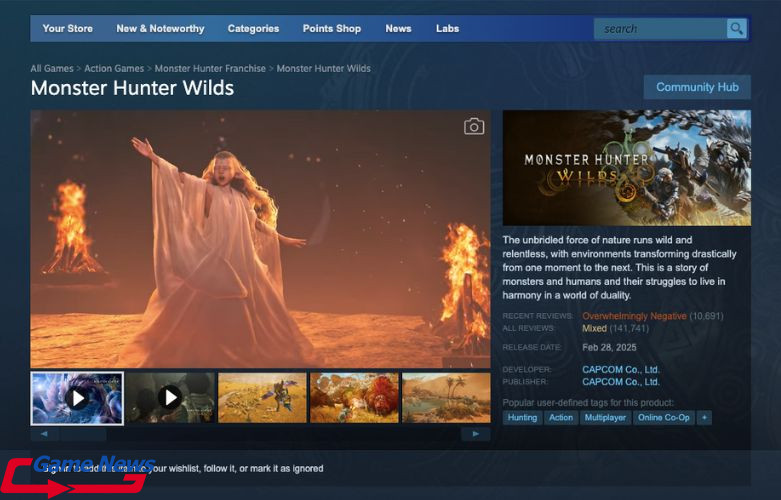
Task: Select the Online Co-Op tag
Action: tap(663, 417)
